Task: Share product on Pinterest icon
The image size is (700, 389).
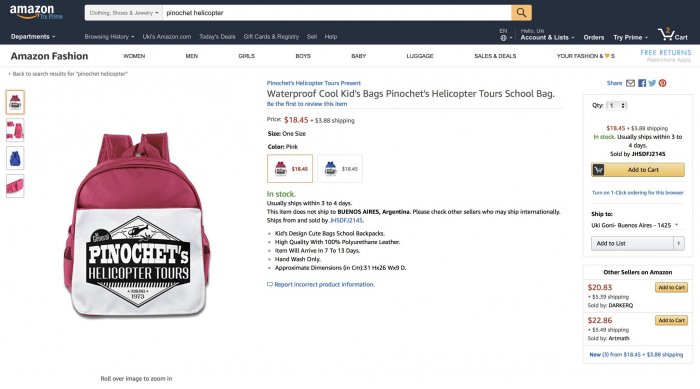Action: click(x=662, y=83)
